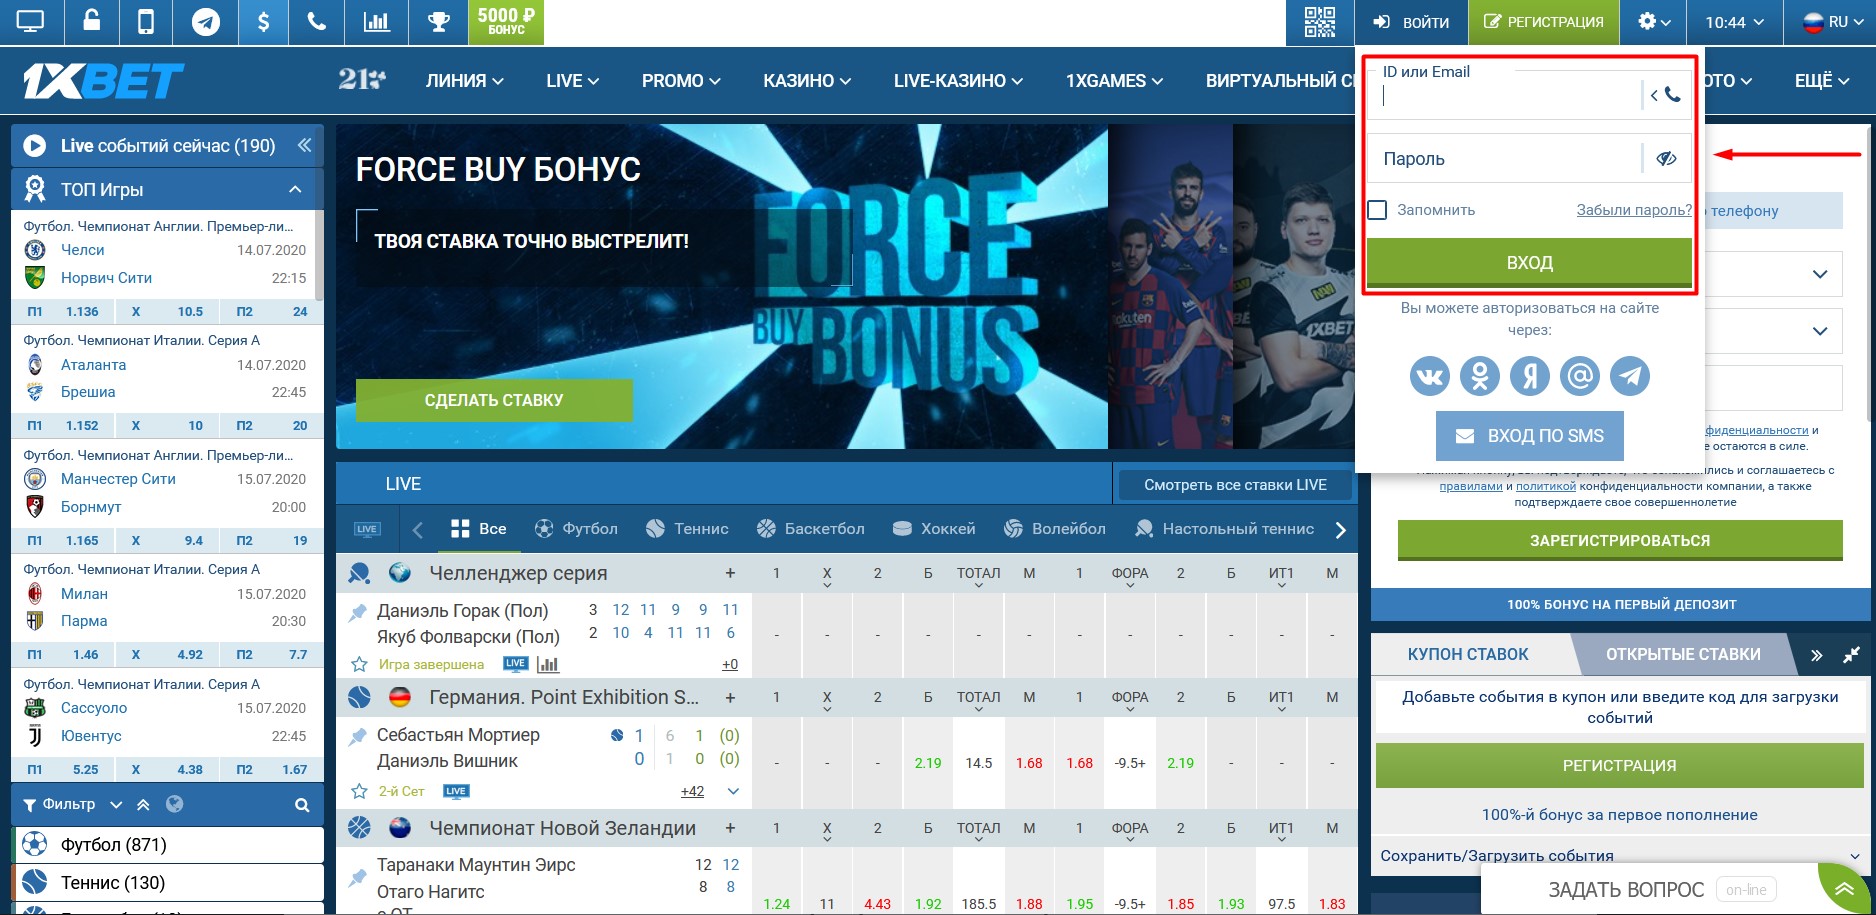1876x915 pixels.
Task: Click Забыли пароль link
Action: pos(1634,210)
